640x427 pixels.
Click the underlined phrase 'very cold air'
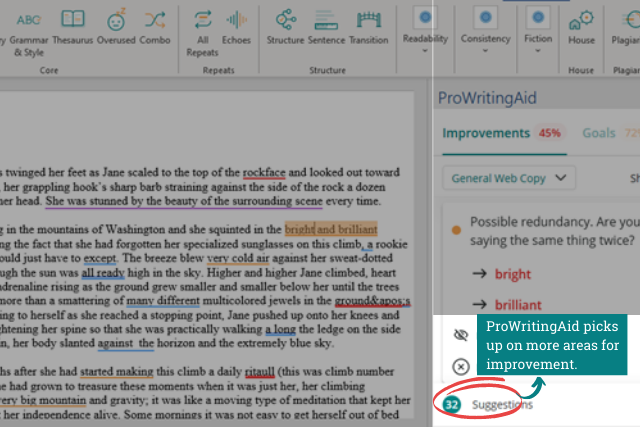(x=238, y=258)
